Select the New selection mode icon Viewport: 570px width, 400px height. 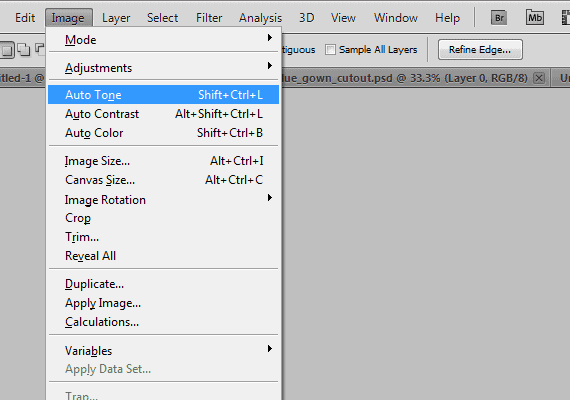pyautogui.click(x=7, y=50)
